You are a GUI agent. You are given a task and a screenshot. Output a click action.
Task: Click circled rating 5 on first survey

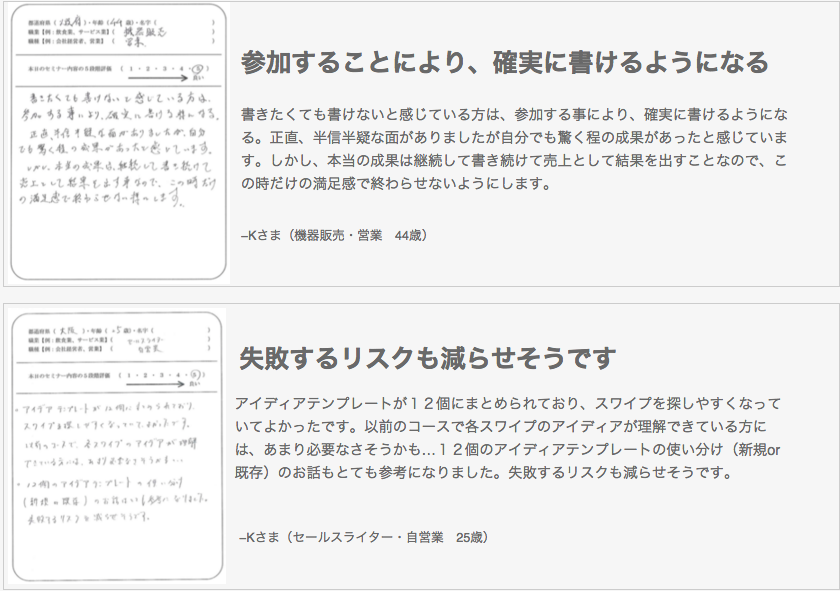pos(198,69)
